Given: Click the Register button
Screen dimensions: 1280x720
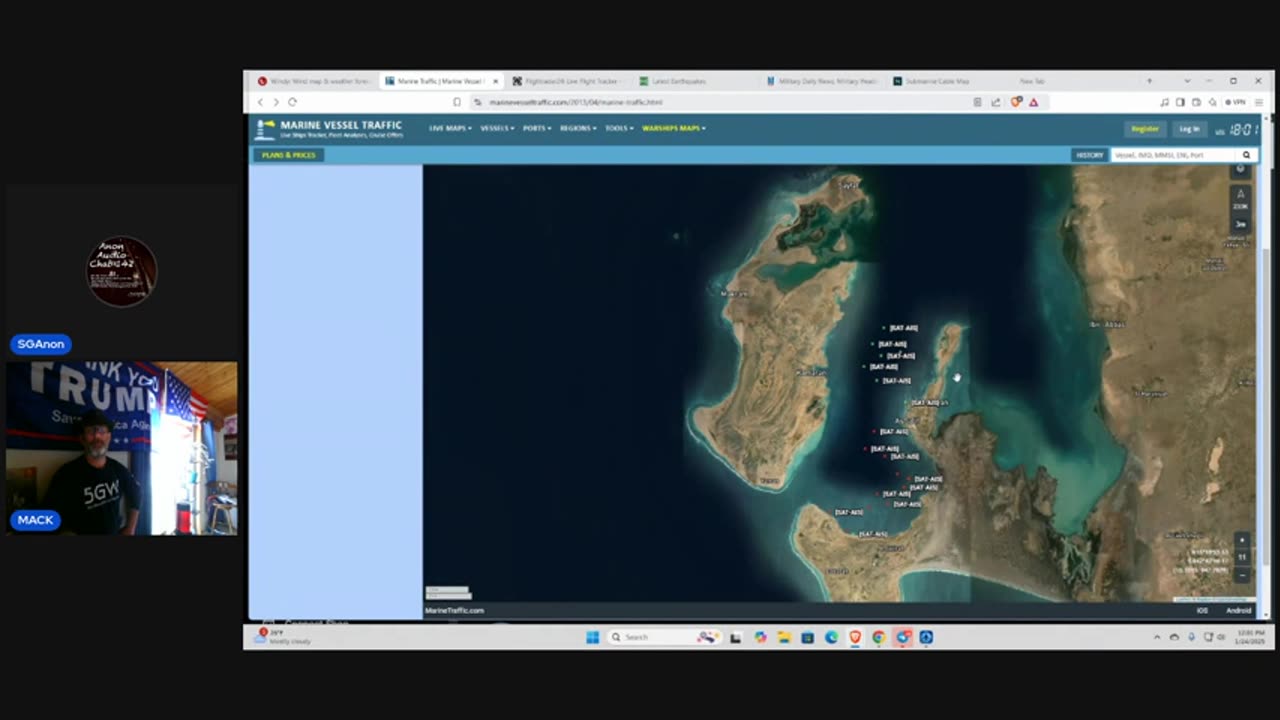Looking at the screenshot, I should pyautogui.click(x=1145, y=129).
